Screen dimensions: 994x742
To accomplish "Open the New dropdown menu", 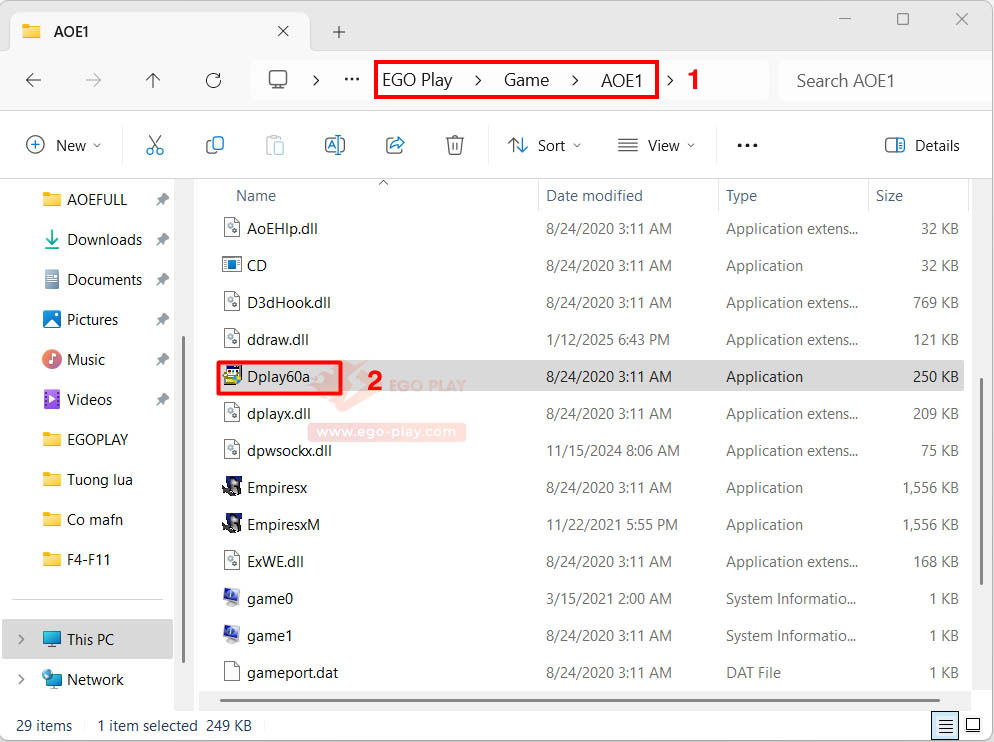I will (63, 145).
